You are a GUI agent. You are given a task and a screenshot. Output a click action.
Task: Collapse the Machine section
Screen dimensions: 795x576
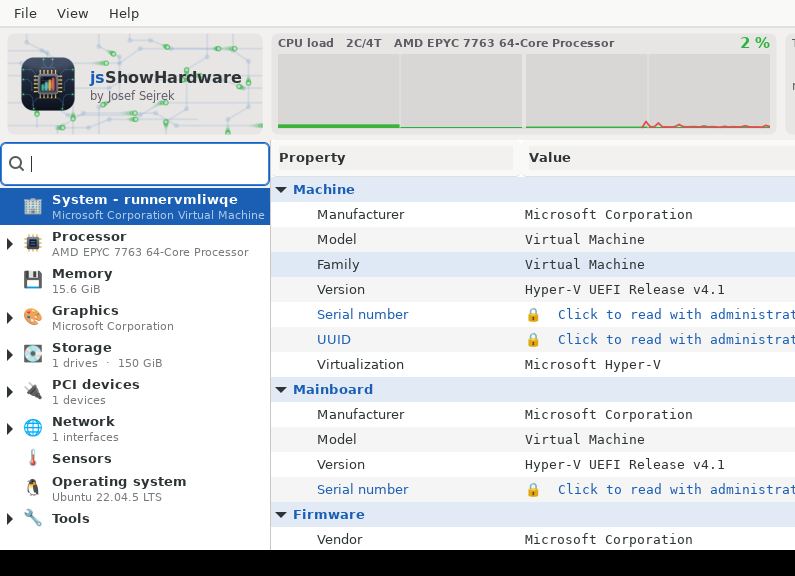[281, 190]
